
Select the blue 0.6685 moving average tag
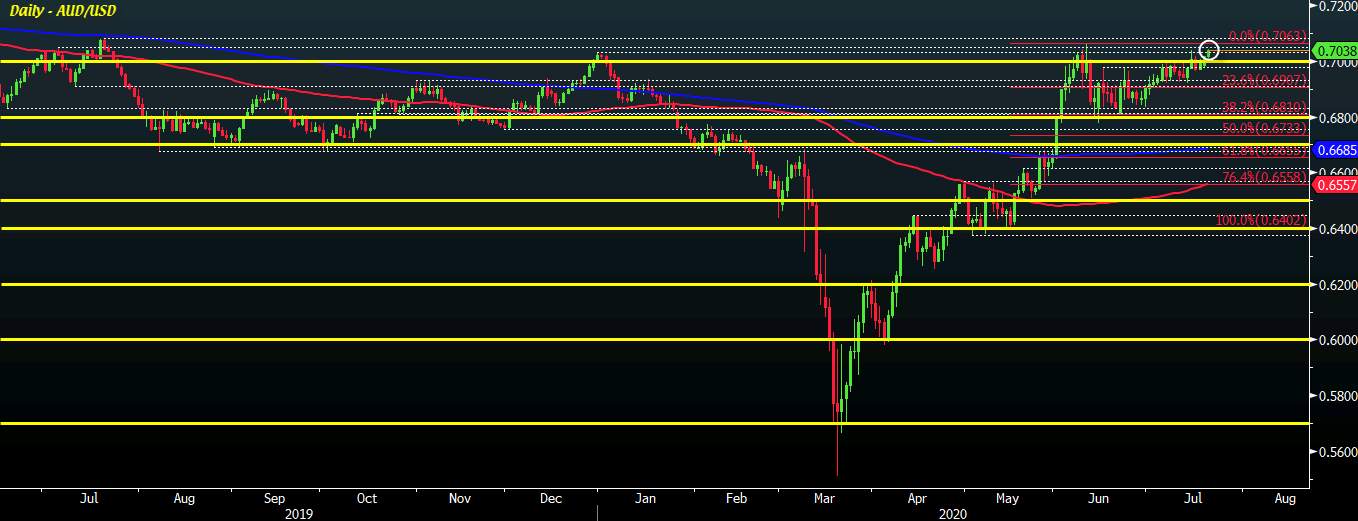[x=1335, y=150]
